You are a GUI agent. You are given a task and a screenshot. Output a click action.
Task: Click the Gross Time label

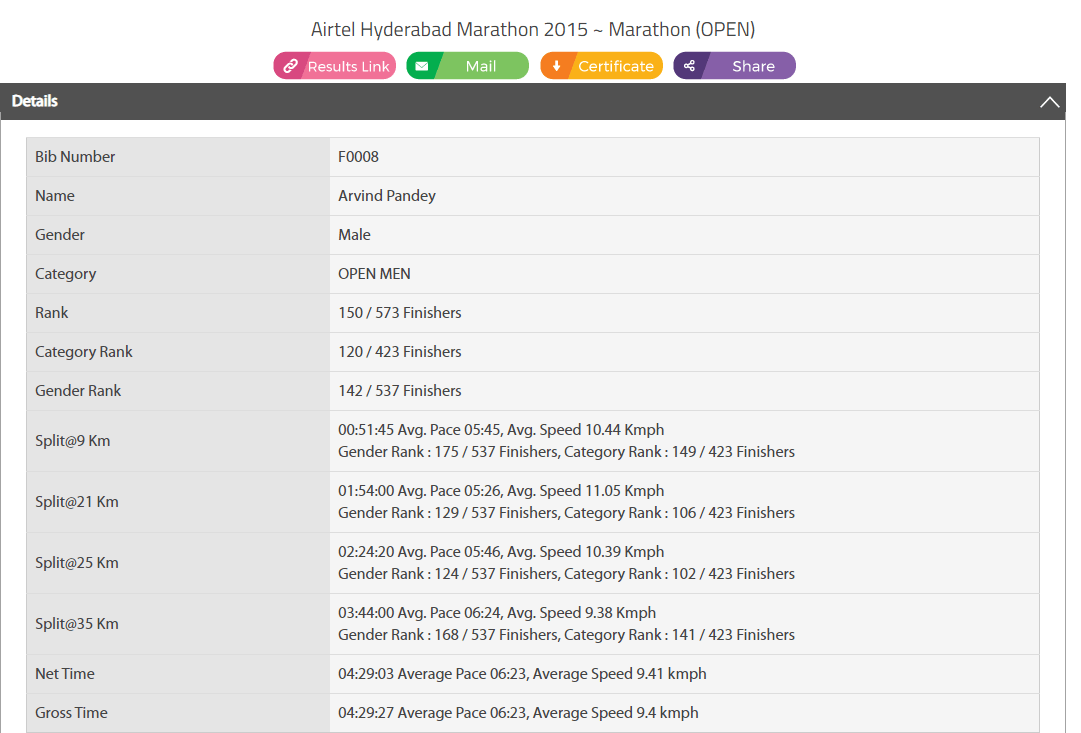pyautogui.click(x=71, y=712)
